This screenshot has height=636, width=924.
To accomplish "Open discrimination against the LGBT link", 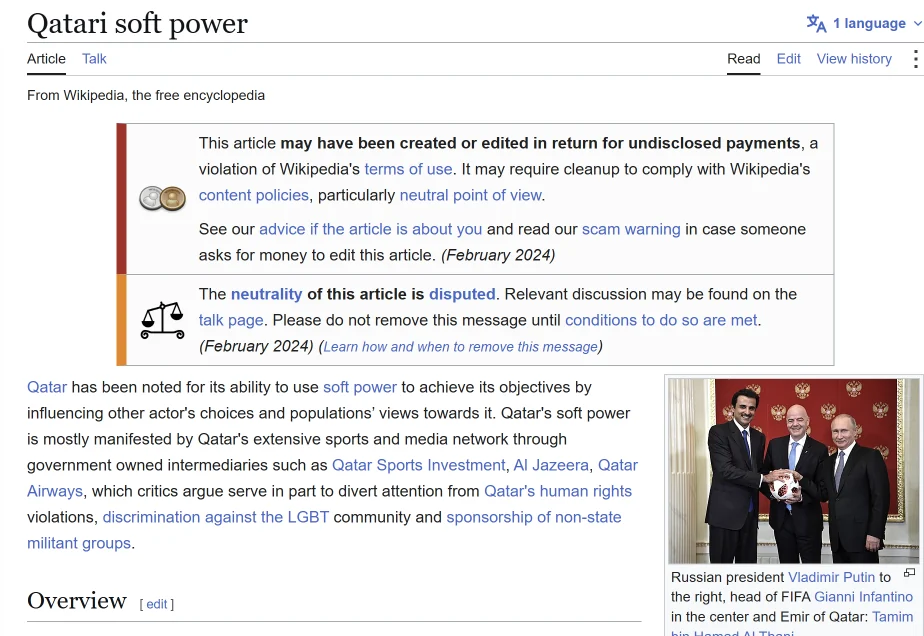I will tap(216, 517).
